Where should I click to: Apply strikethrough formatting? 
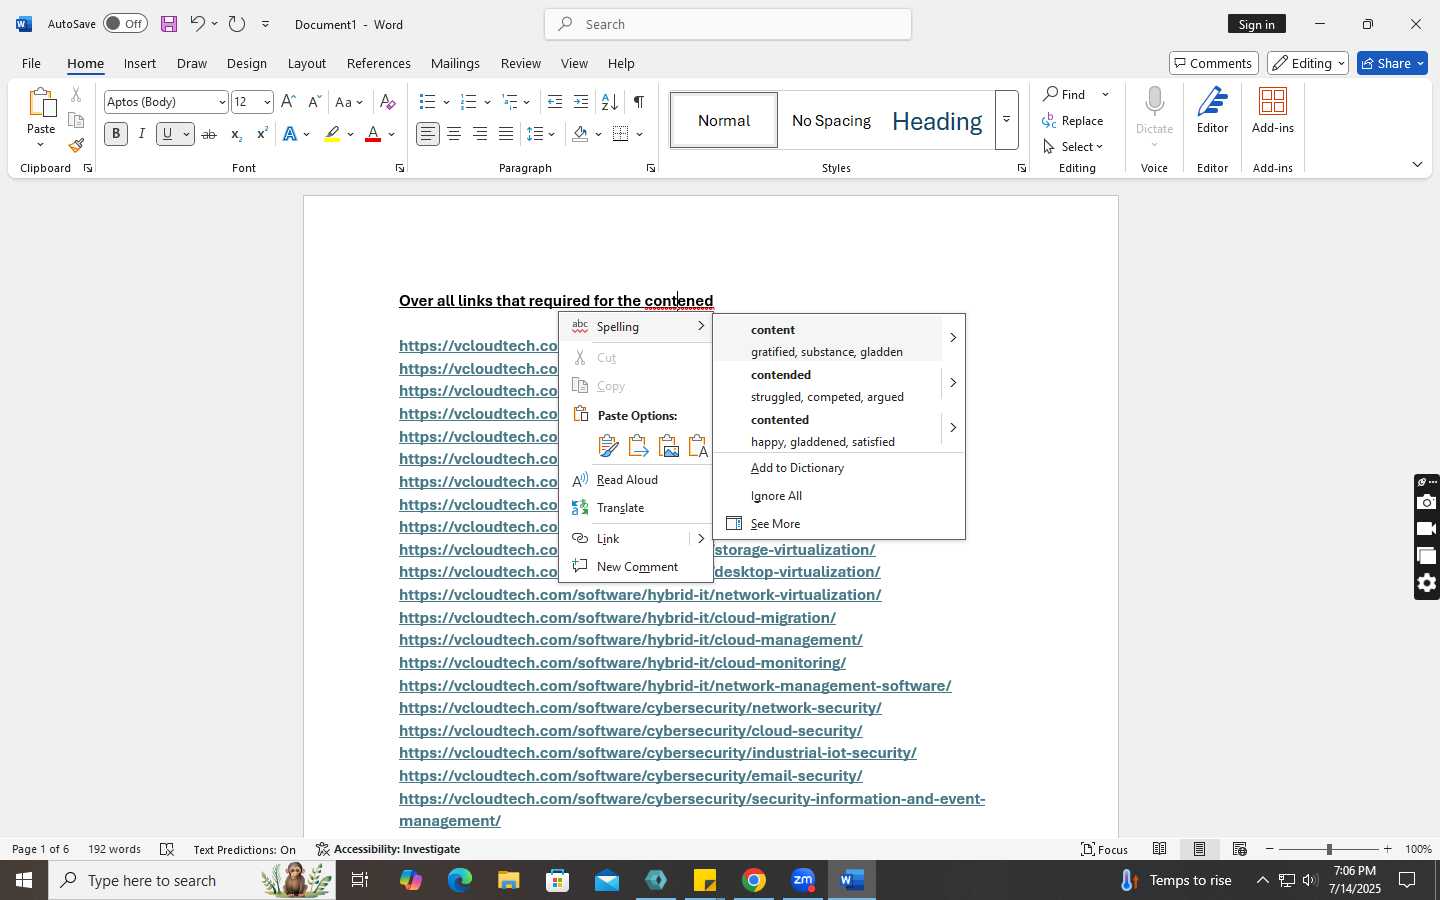coord(208,134)
